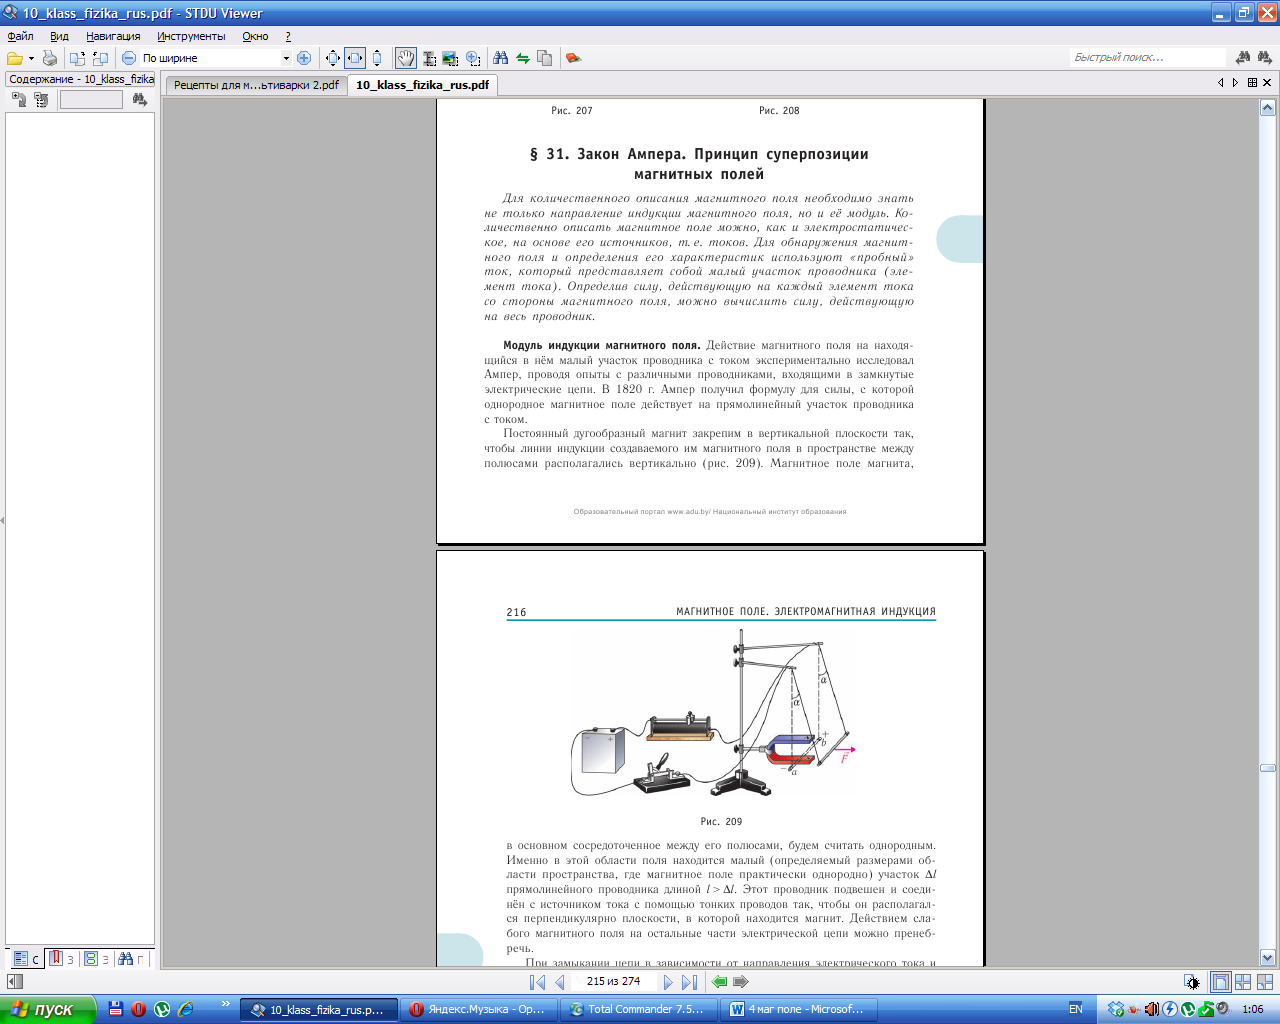Screen dimensions: 1280x1024
Task: Choose the zoom selection tool
Action: [x=473, y=58]
